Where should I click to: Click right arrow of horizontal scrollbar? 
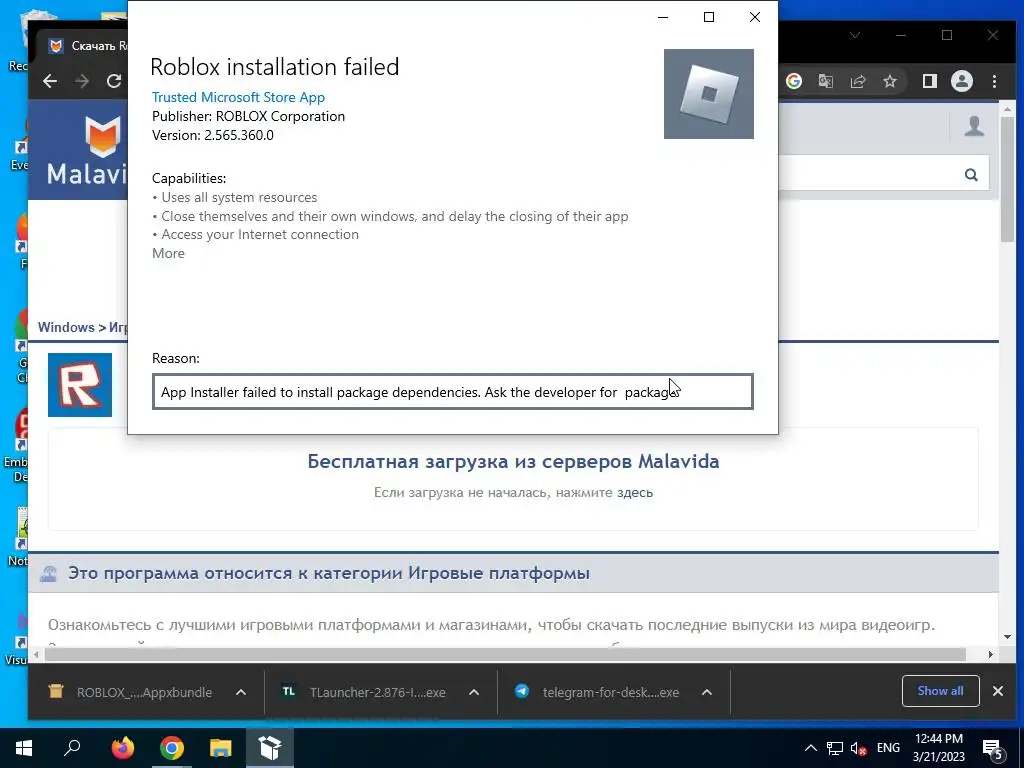(991, 654)
